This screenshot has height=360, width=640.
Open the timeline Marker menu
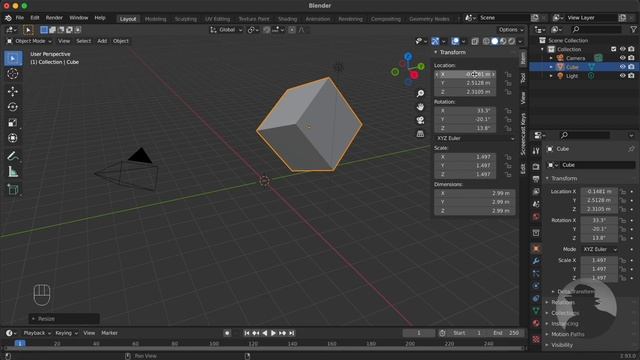click(x=109, y=333)
